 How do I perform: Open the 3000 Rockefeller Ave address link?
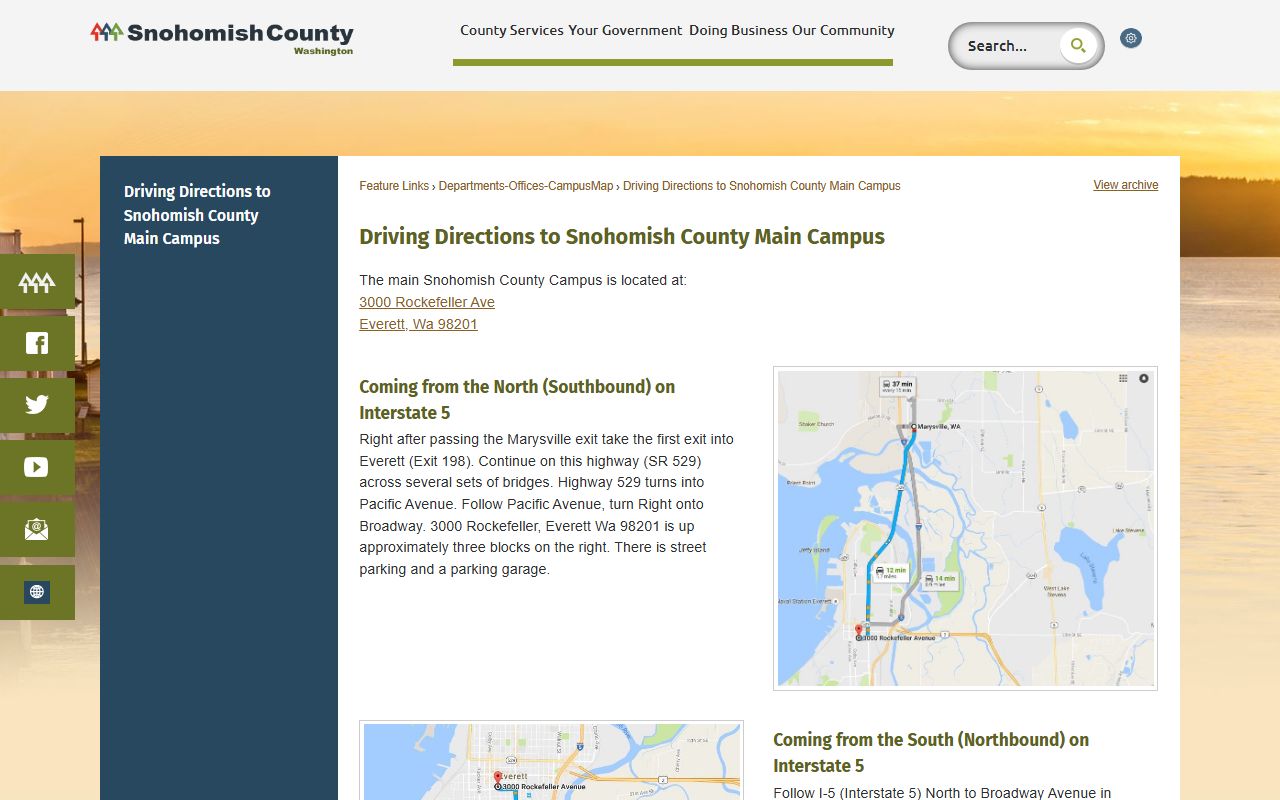[x=427, y=302]
